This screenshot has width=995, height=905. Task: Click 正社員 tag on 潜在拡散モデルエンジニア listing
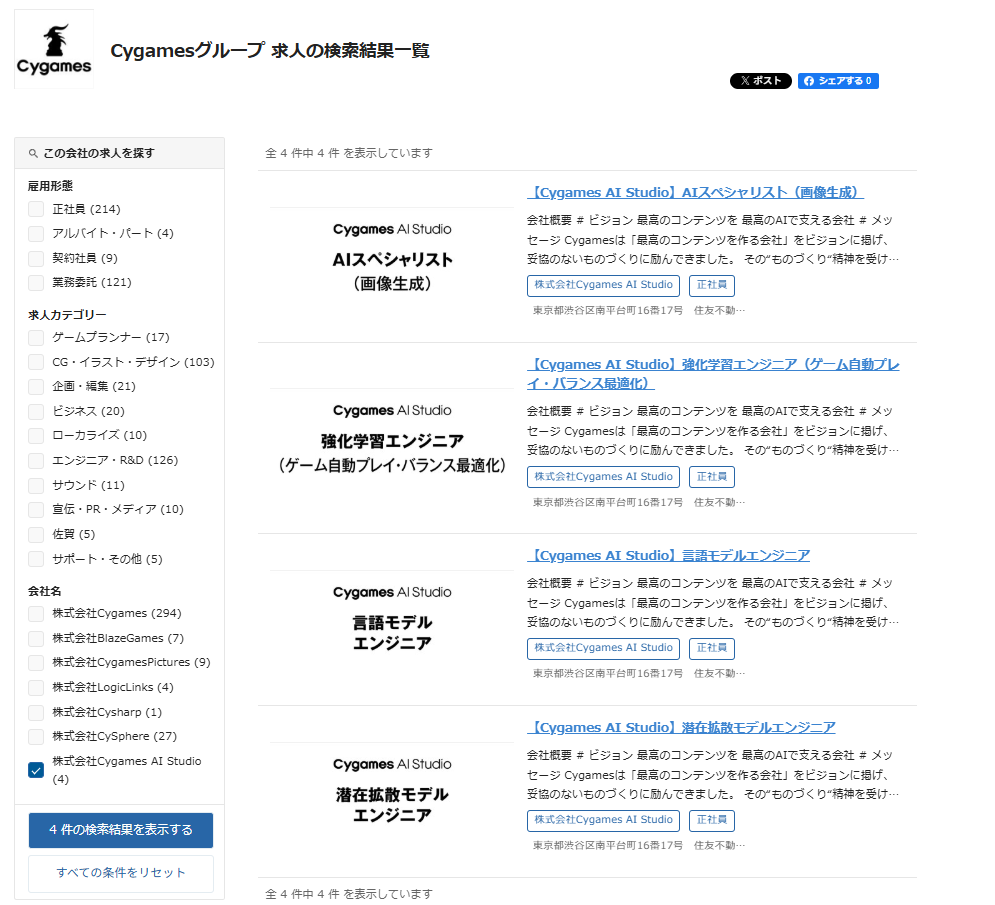[712, 821]
